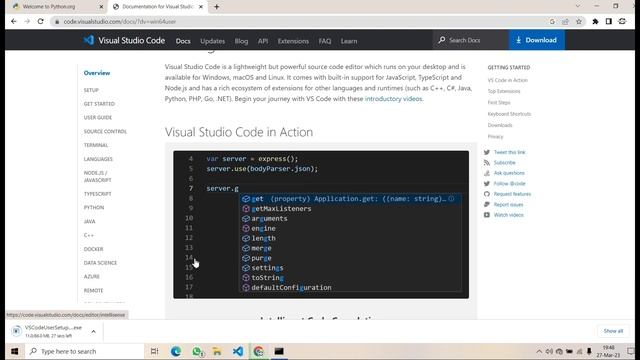Expand SETUP section in sidebar
Image resolution: width=640 pixels, height=360 pixels.
91,90
